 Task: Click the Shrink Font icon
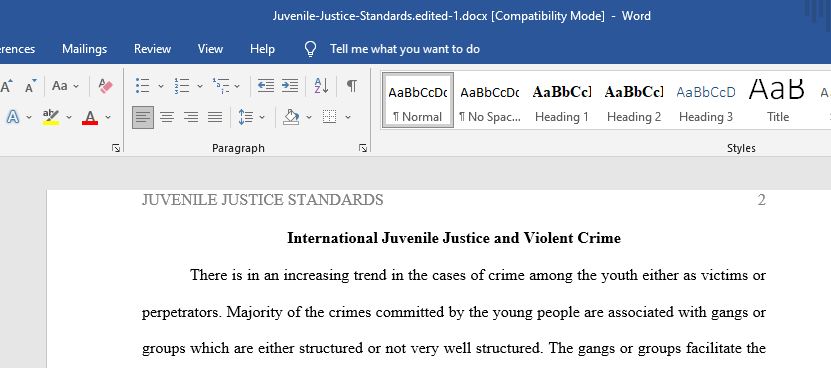click(31, 85)
